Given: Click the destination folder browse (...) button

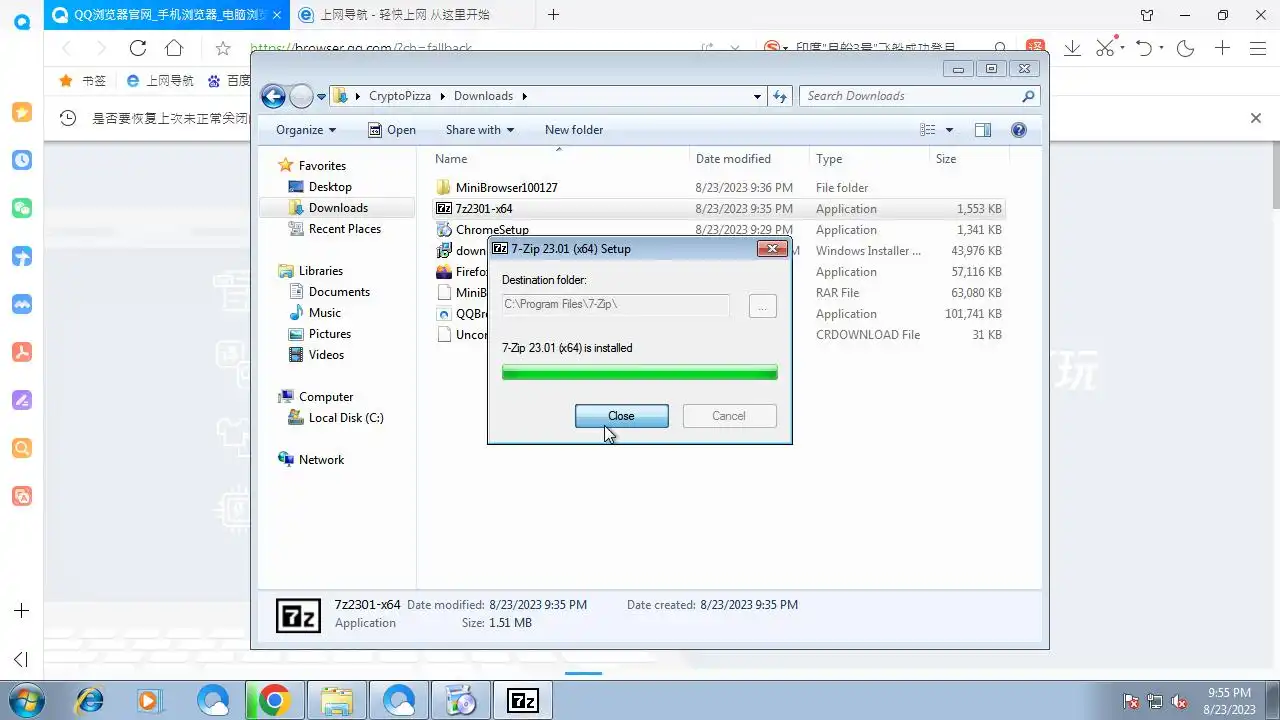Looking at the screenshot, I should coord(762,305).
